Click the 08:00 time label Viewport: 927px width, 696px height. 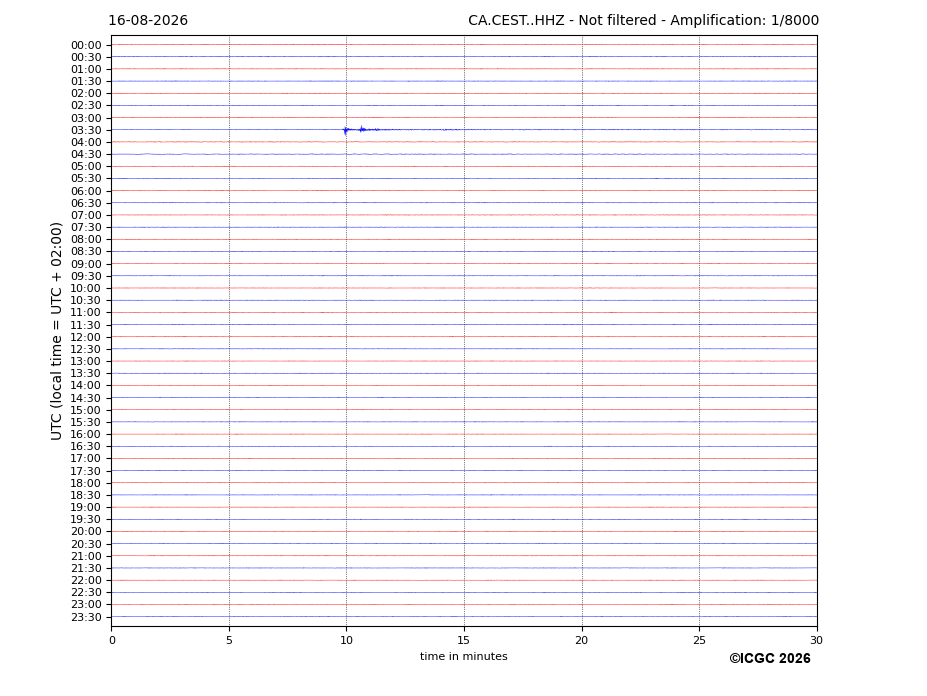click(x=86, y=239)
